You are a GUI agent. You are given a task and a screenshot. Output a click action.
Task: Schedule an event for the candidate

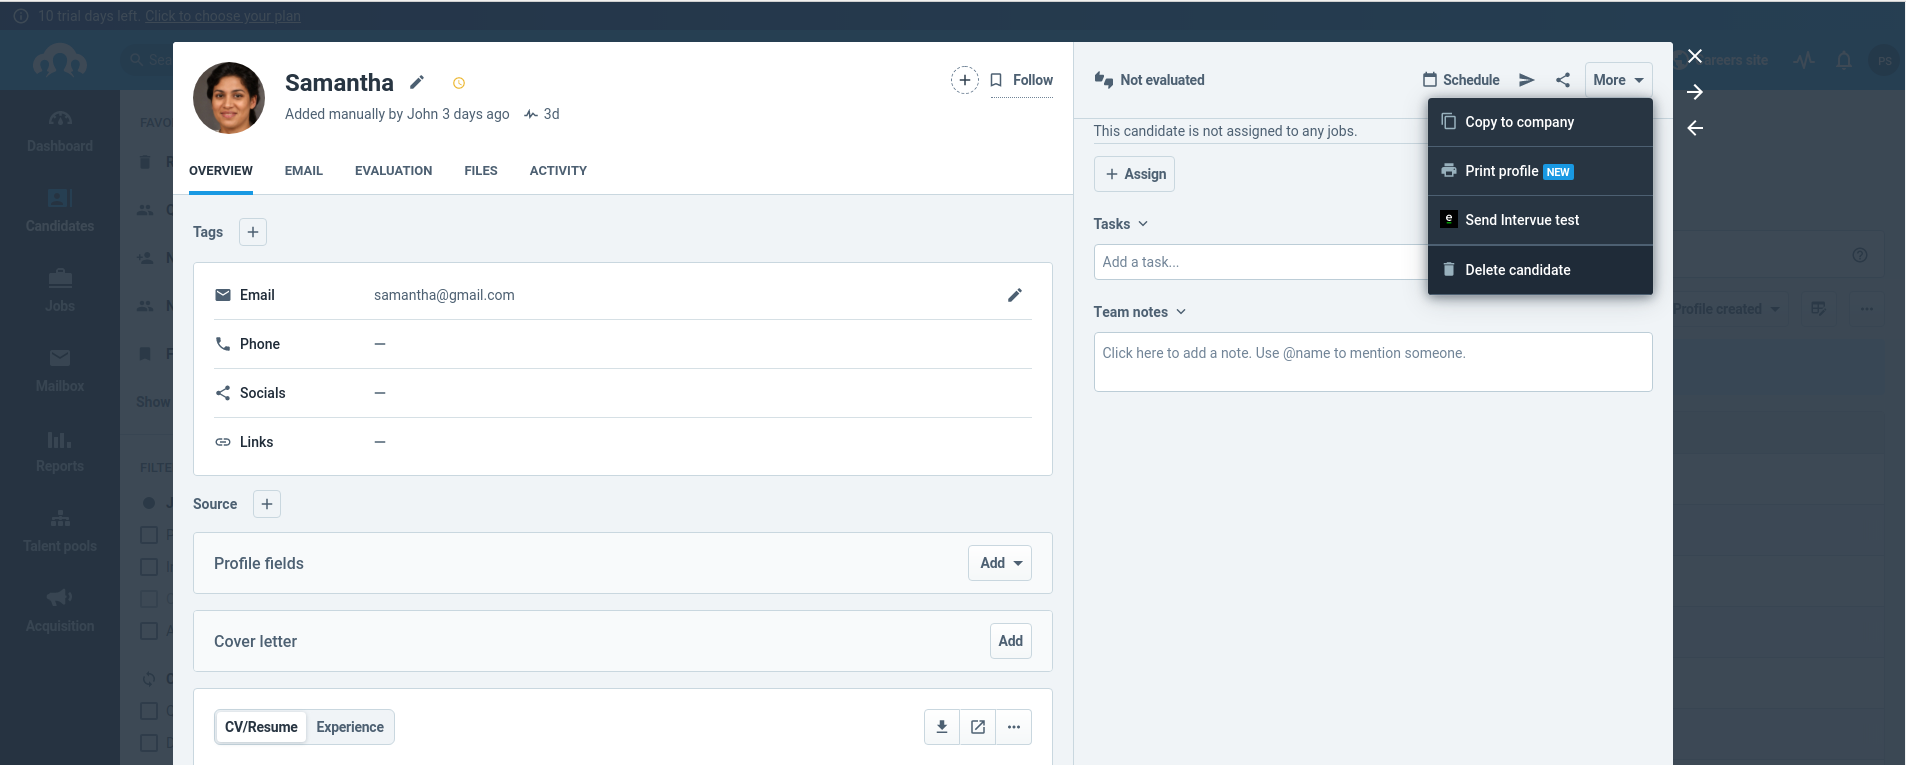[x=1461, y=80]
